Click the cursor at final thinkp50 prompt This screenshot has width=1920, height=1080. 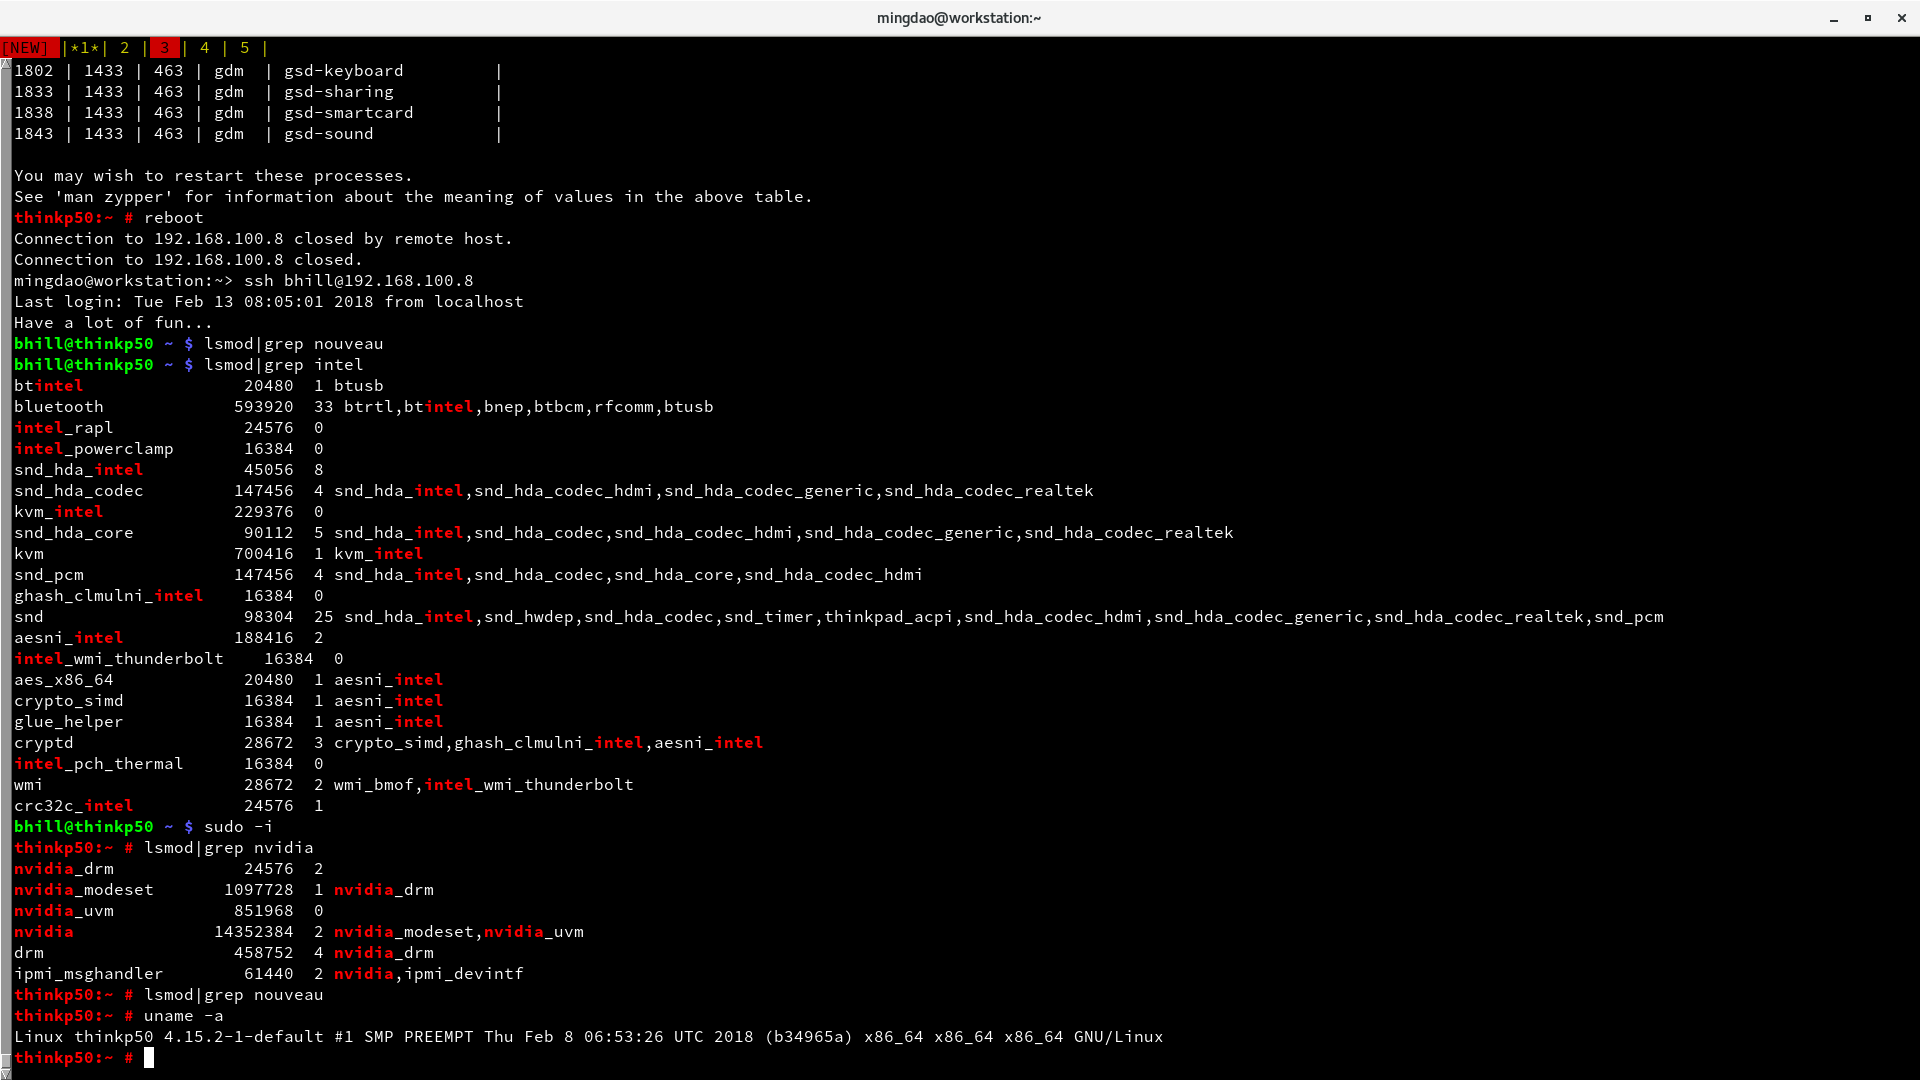(149, 1058)
